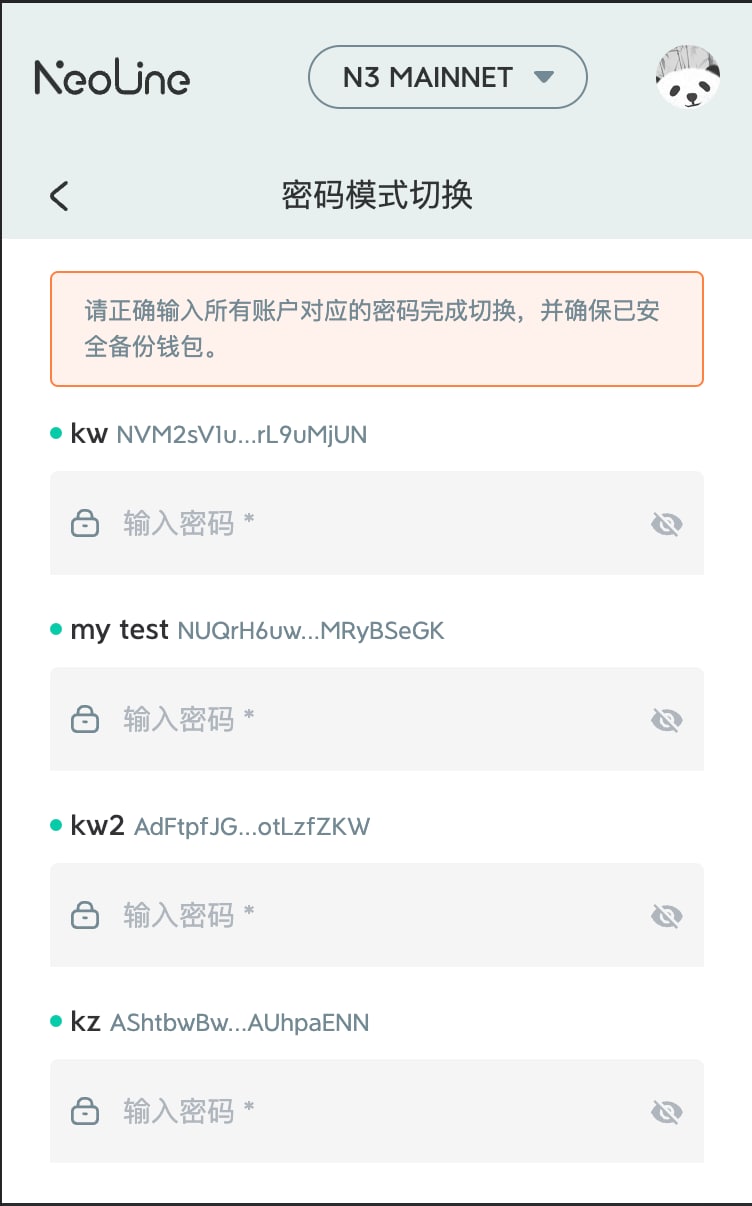The height and width of the screenshot is (1206, 752).
Task: Click the lock icon for my test account
Action: [86, 719]
